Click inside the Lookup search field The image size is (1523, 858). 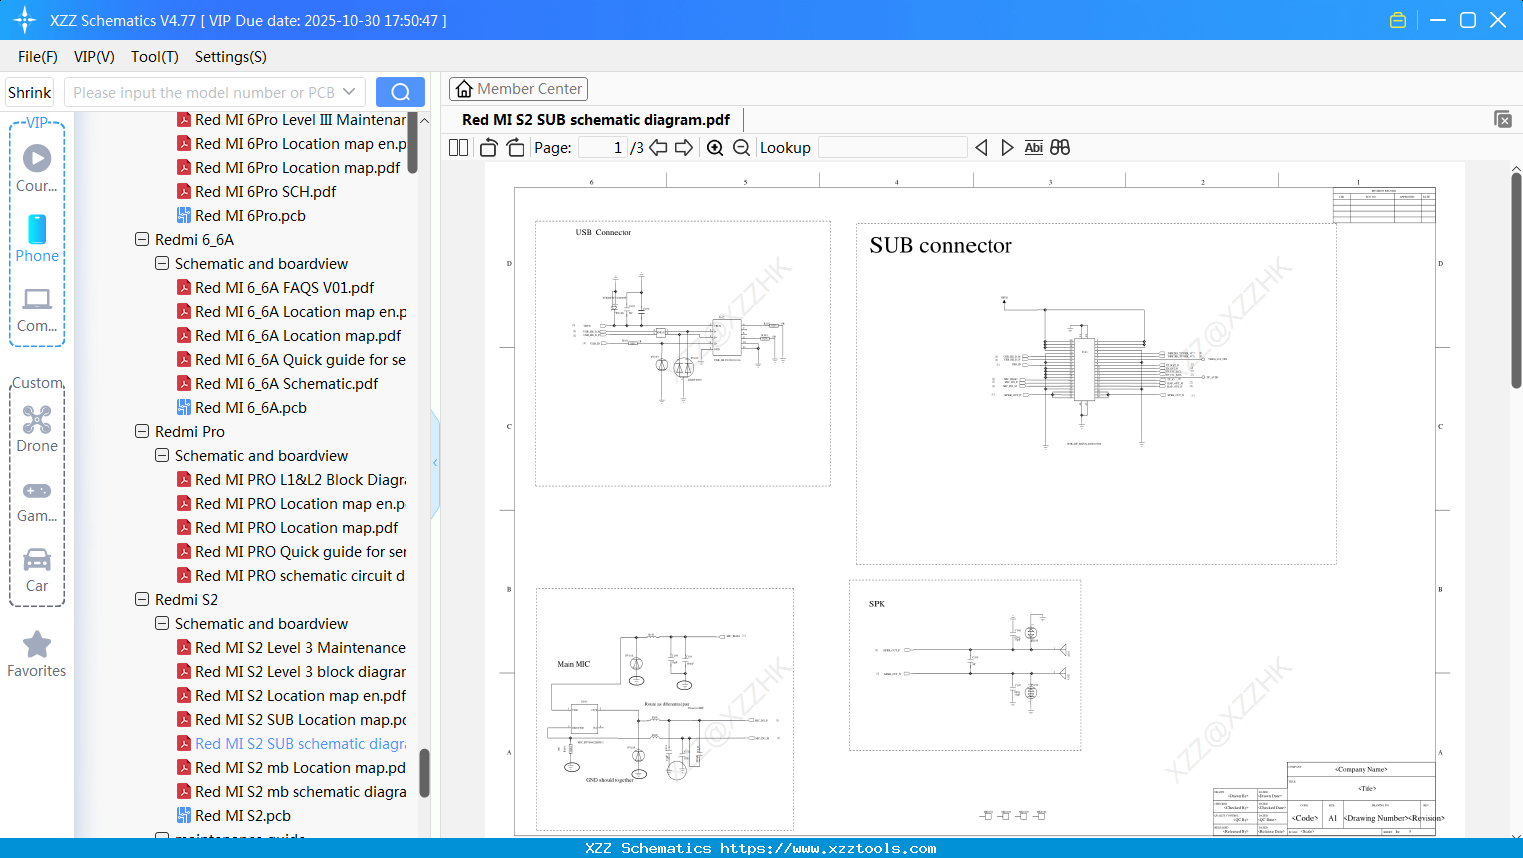(891, 147)
